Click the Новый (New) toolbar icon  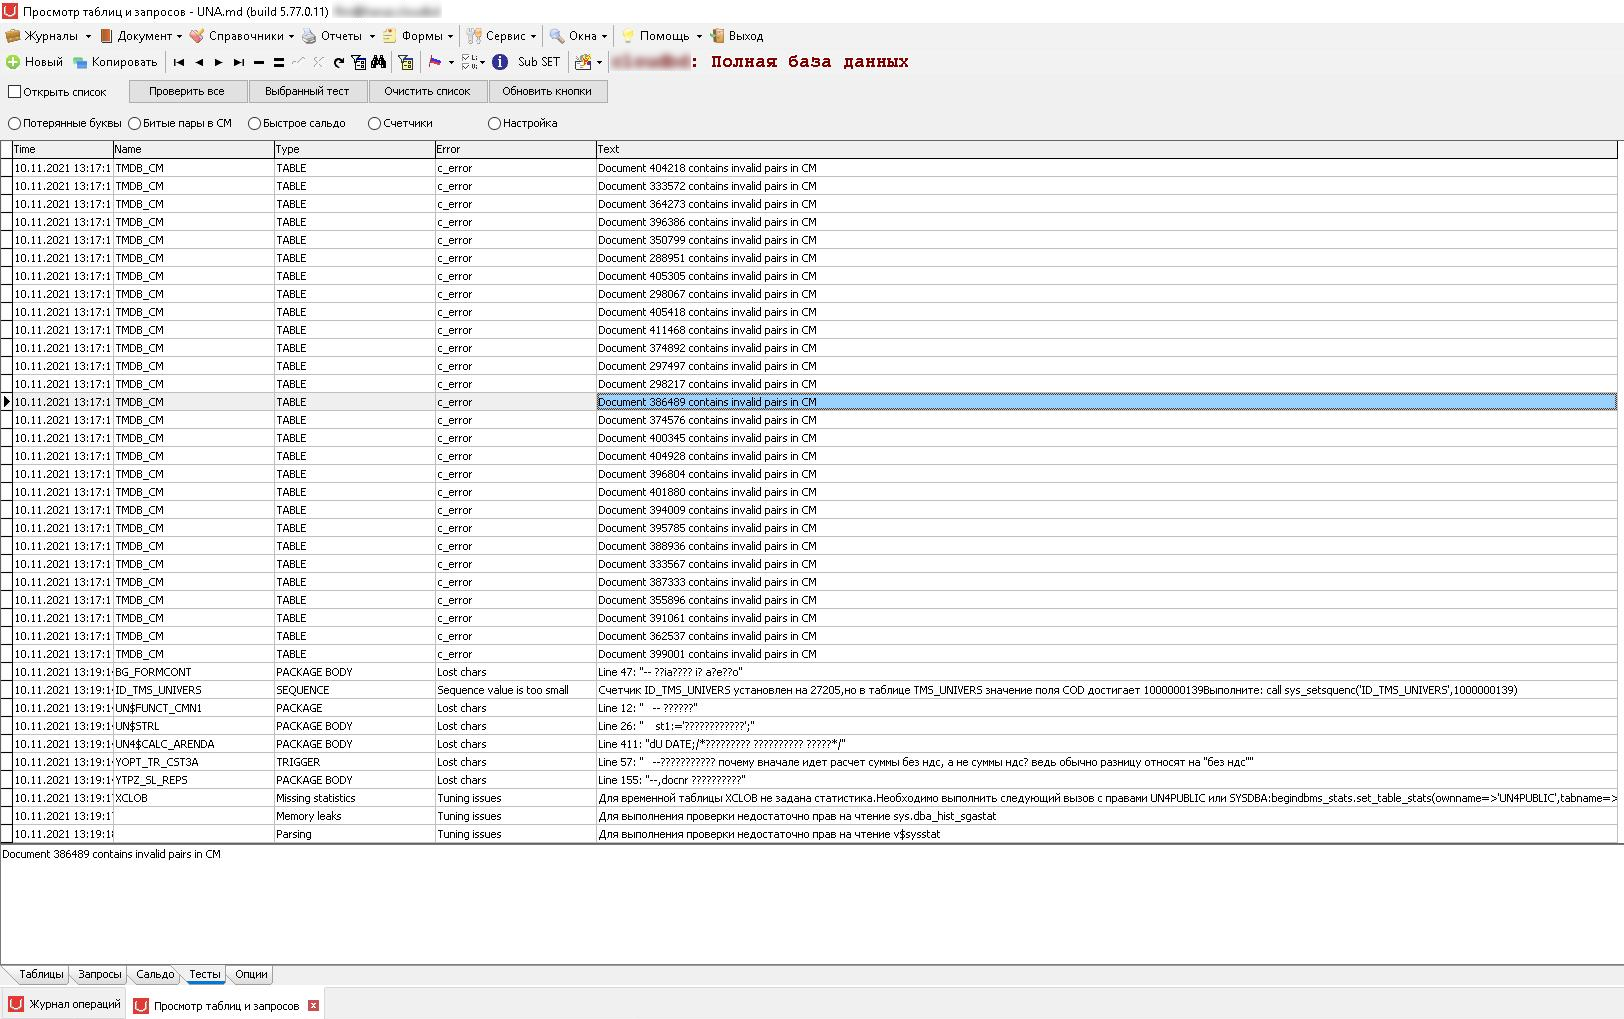click(x=13, y=62)
